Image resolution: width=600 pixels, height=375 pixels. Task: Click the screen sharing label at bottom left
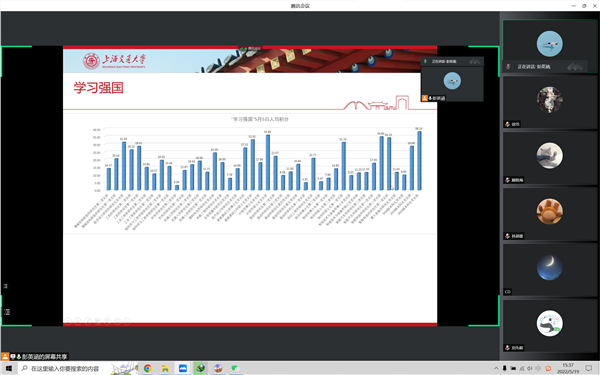pos(44,357)
